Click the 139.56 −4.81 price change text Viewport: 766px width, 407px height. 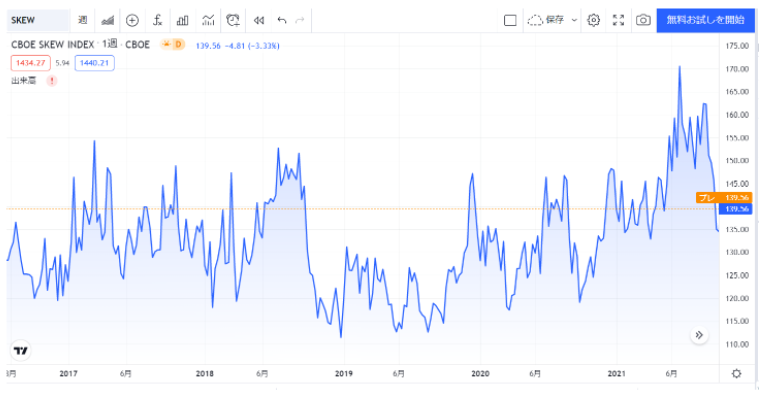pos(237,46)
